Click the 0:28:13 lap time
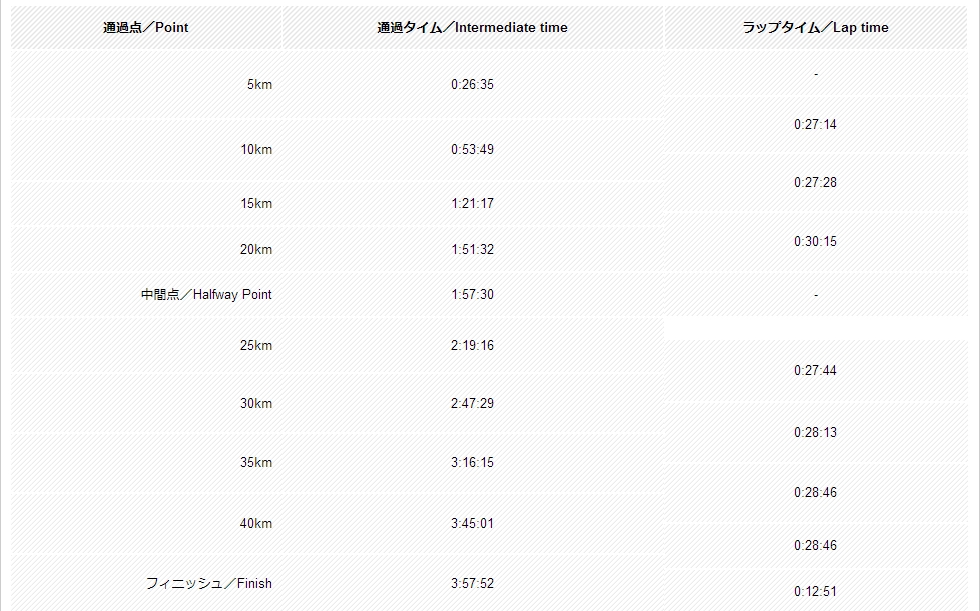 pos(815,433)
